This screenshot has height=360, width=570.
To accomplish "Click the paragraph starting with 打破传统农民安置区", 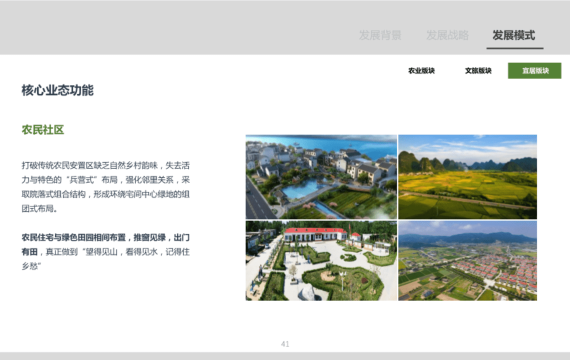I will click(105, 187).
